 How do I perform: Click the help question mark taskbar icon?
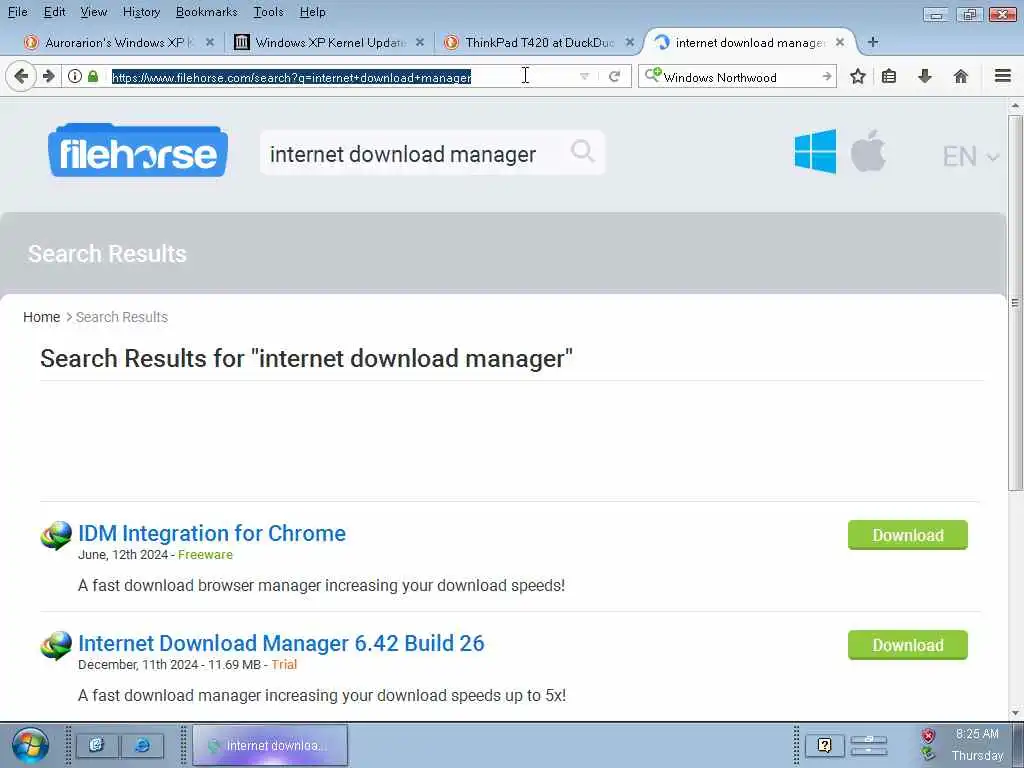824,745
